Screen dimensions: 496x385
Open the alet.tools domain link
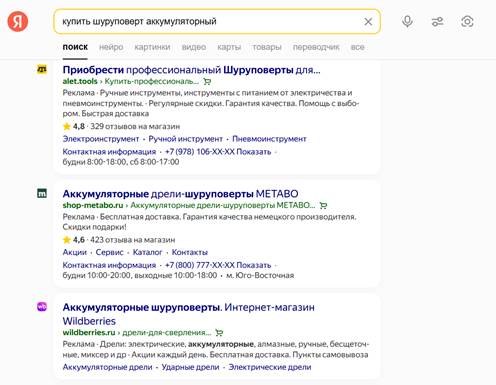tap(80, 81)
